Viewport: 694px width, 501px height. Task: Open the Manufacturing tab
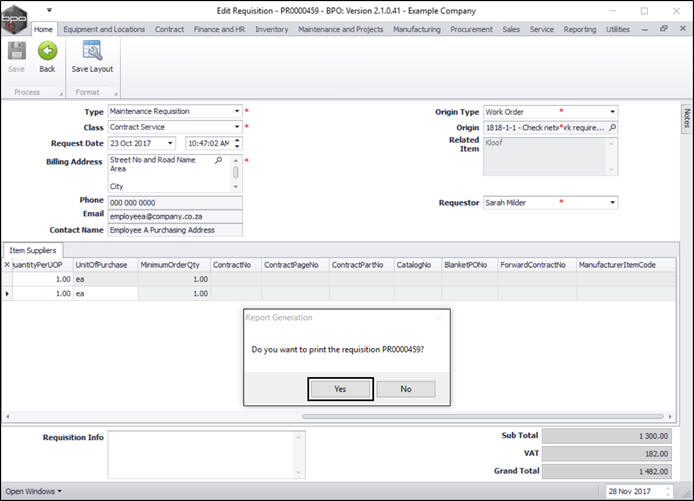pos(416,29)
